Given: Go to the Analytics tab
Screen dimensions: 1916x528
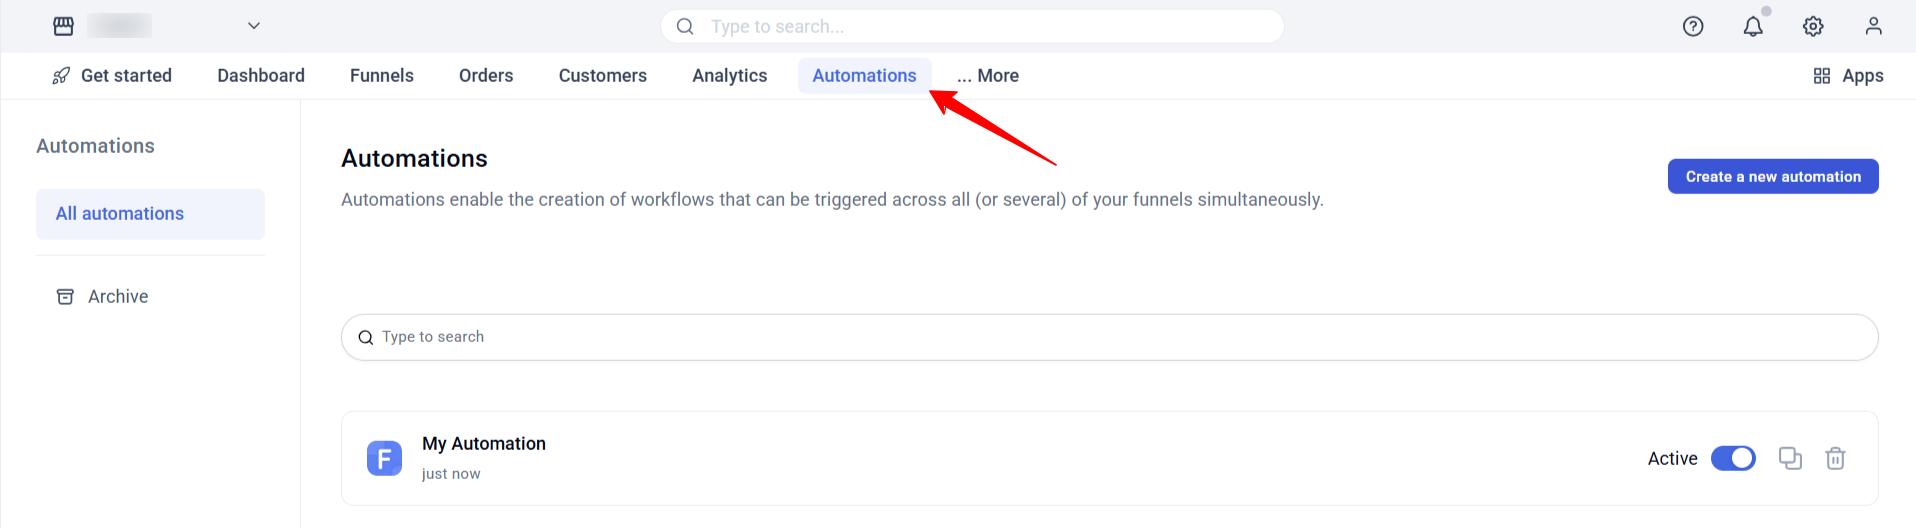Looking at the screenshot, I should point(730,76).
